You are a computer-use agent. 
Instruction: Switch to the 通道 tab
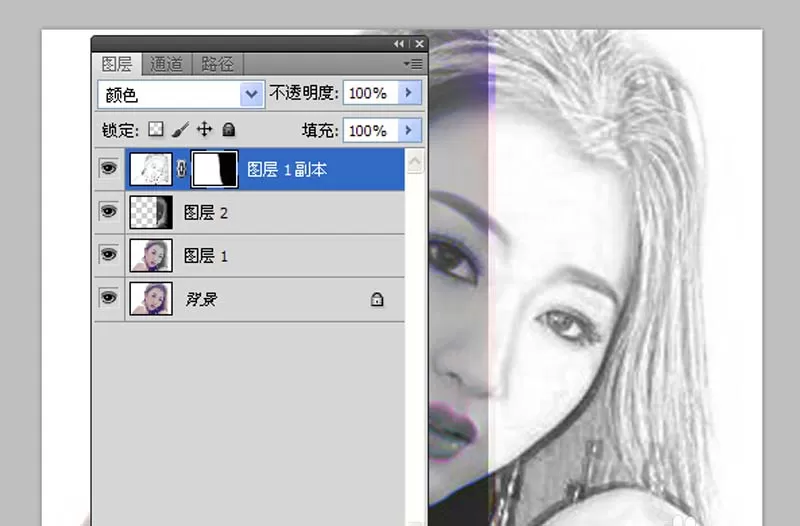click(x=166, y=64)
